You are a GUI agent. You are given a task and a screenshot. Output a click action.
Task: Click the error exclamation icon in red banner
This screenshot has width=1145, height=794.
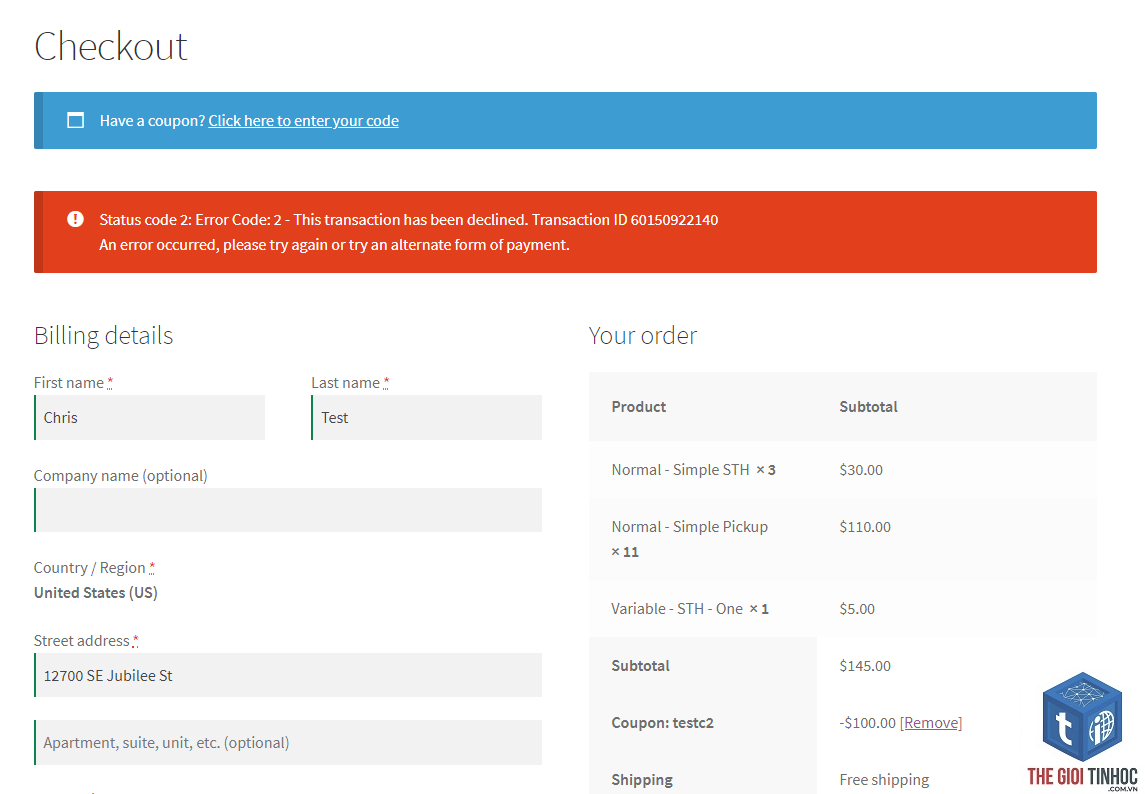pos(75,219)
